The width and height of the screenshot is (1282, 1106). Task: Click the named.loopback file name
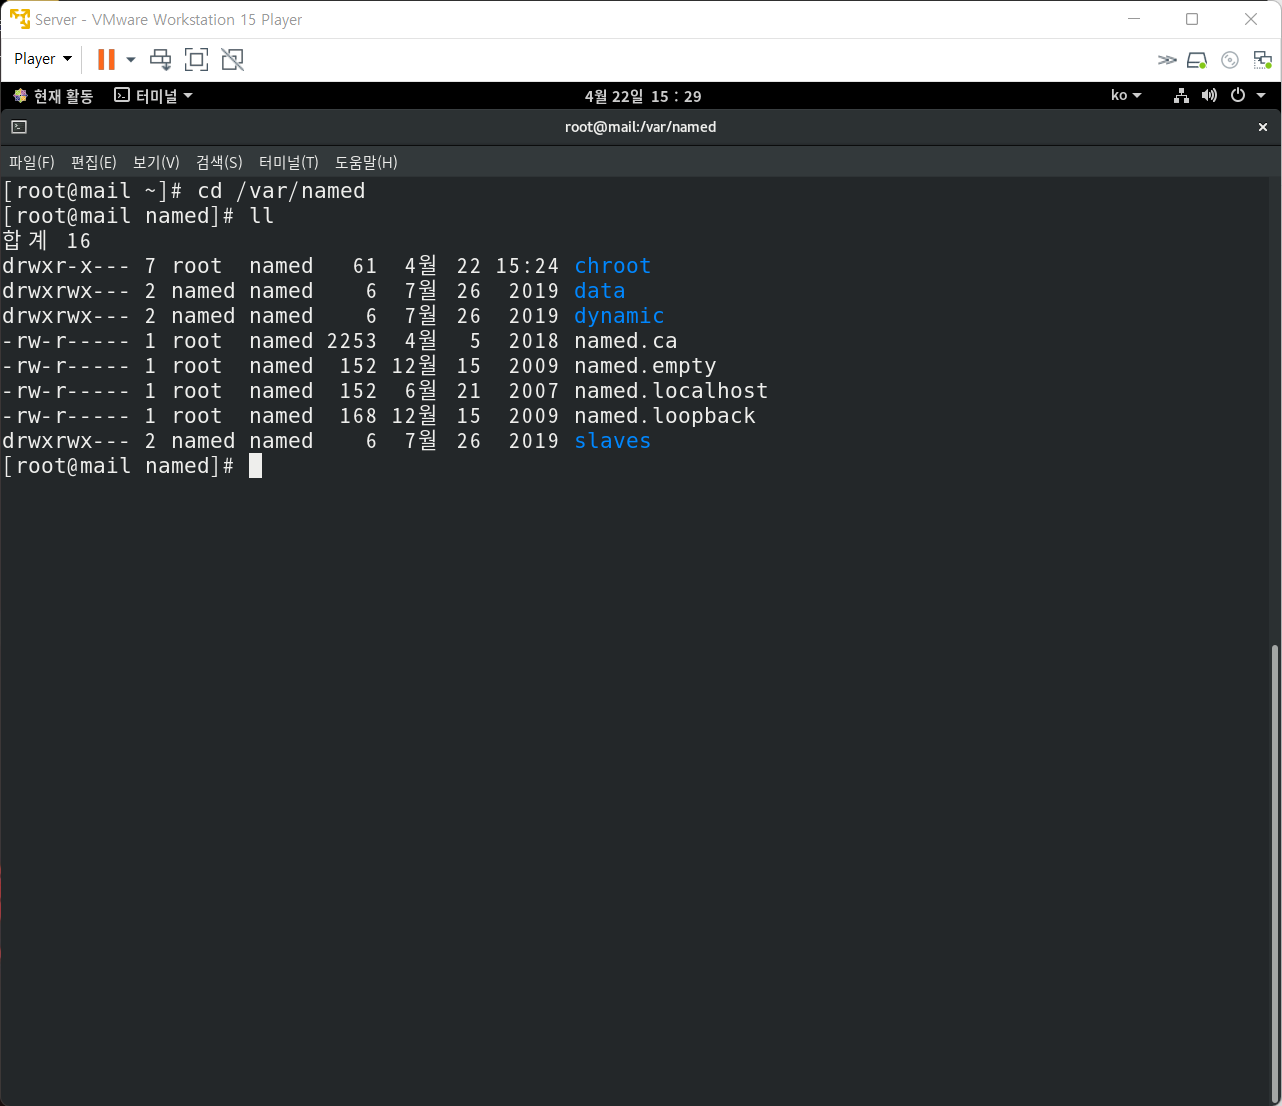pyautogui.click(x=665, y=416)
